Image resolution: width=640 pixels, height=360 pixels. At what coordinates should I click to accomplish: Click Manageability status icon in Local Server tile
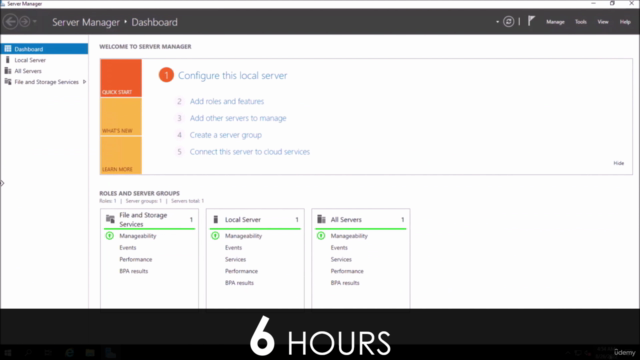tap(215, 236)
